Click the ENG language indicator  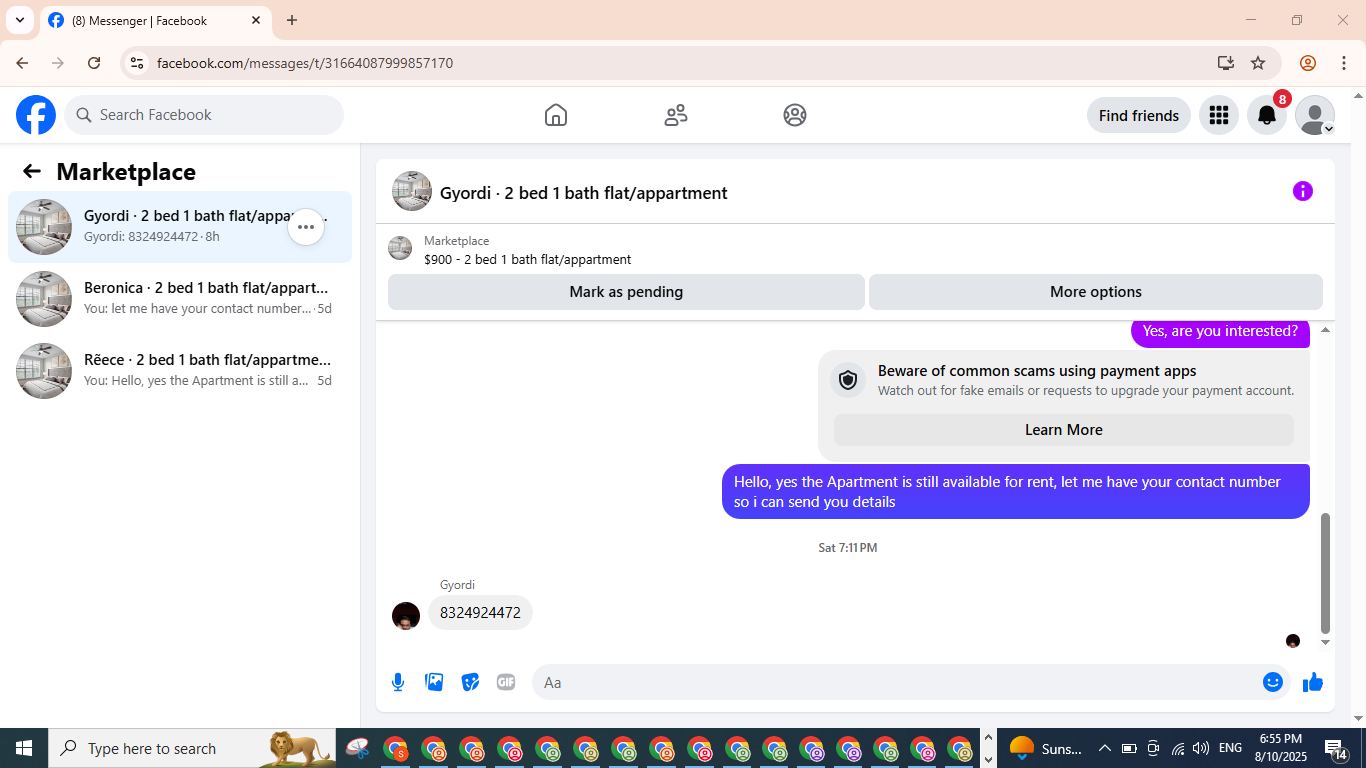tap(1230, 748)
